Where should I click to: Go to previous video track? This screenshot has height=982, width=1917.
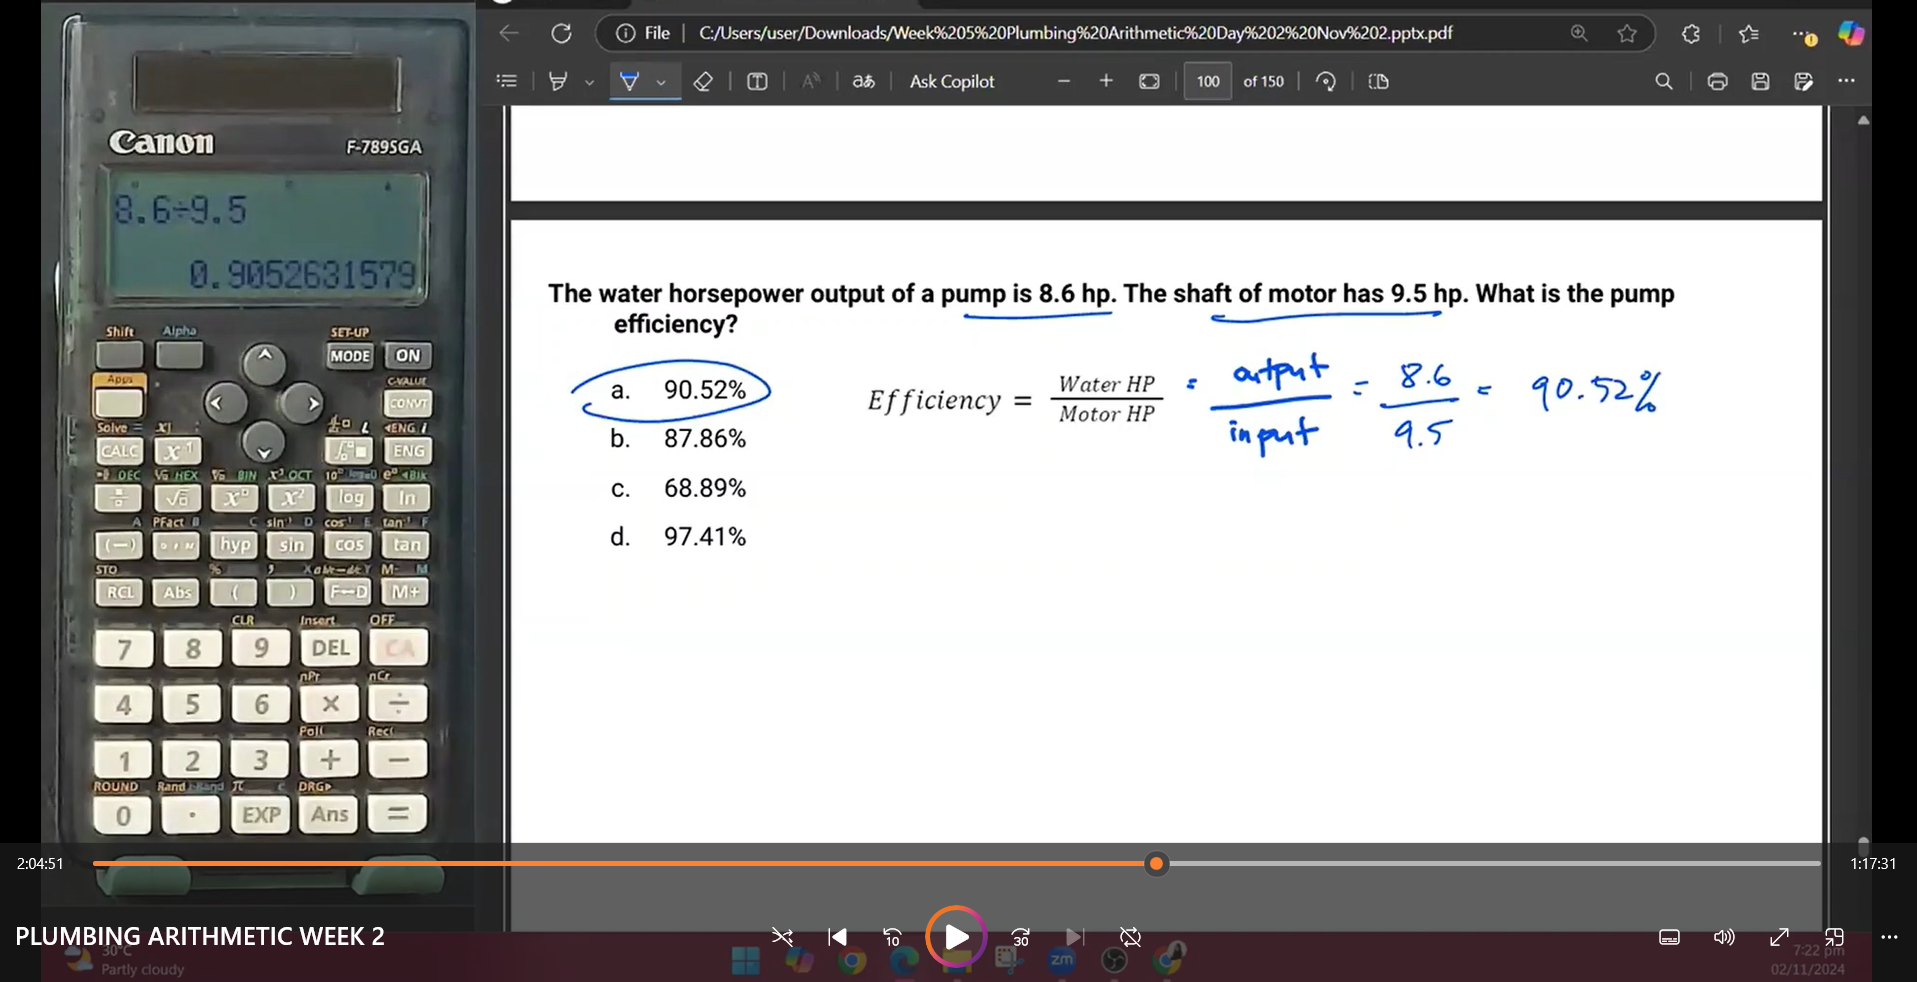click(x=838, y=937)
